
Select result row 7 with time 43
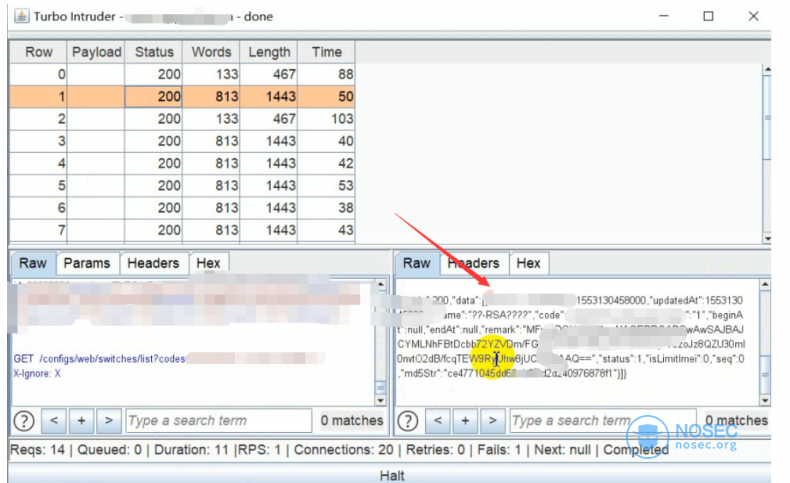click(182, 230)
